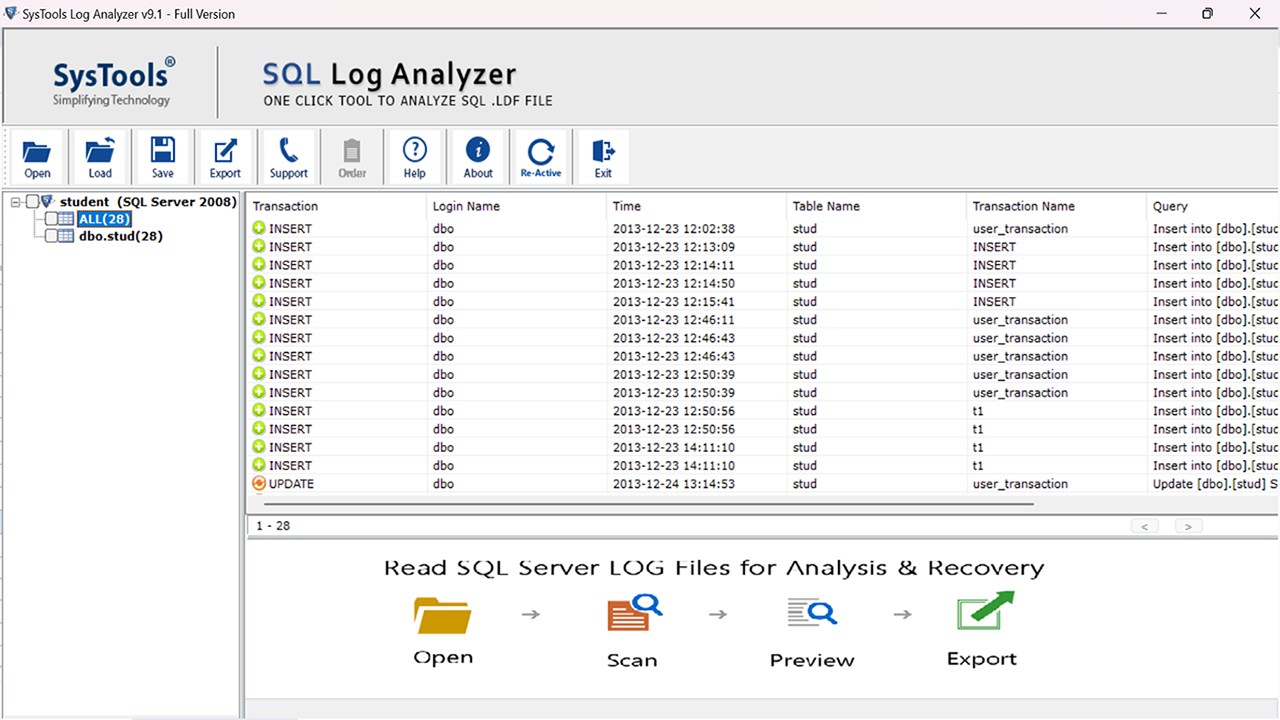Click table icon next to dbo.stud(28)

click(67, 236)
